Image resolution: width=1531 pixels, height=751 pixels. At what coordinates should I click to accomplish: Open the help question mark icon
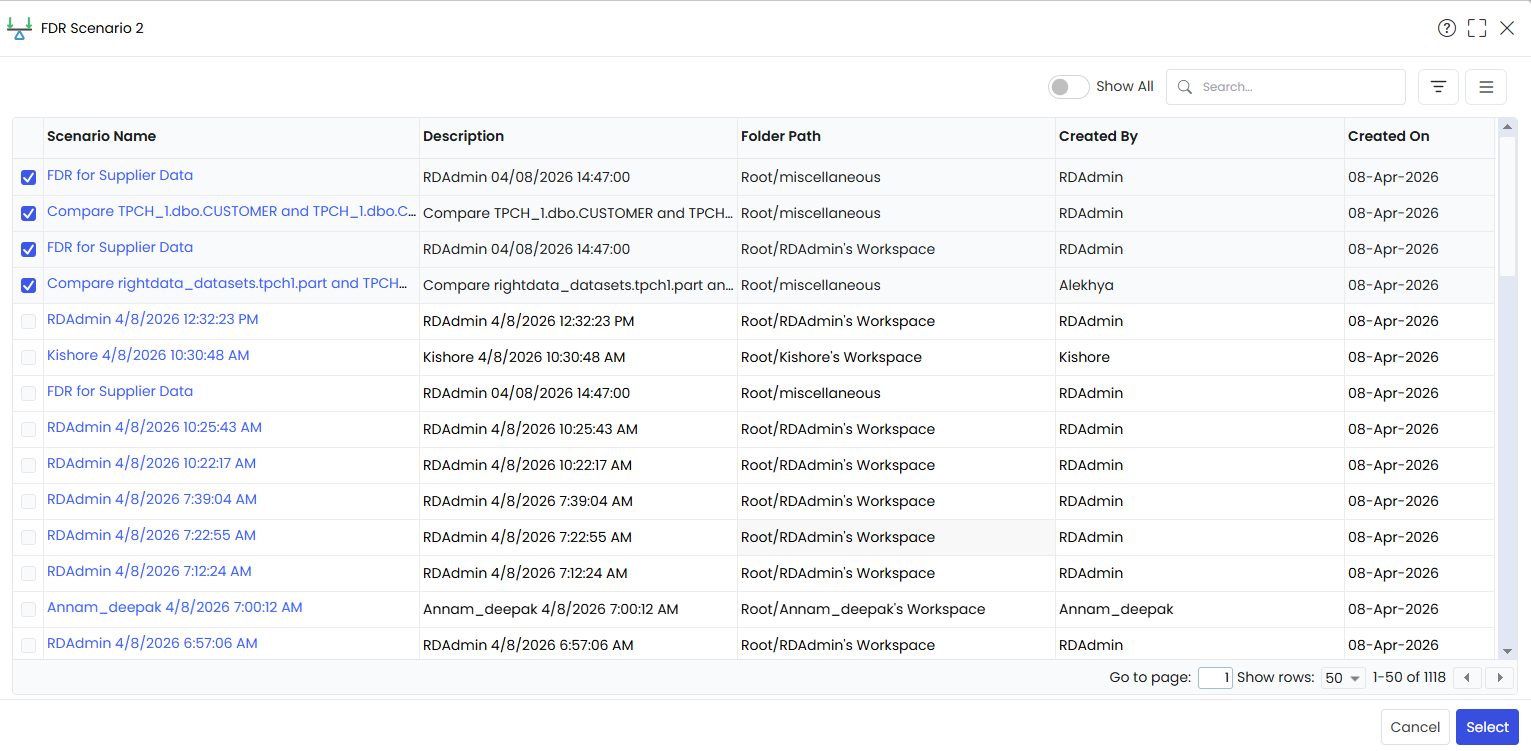1446,28
